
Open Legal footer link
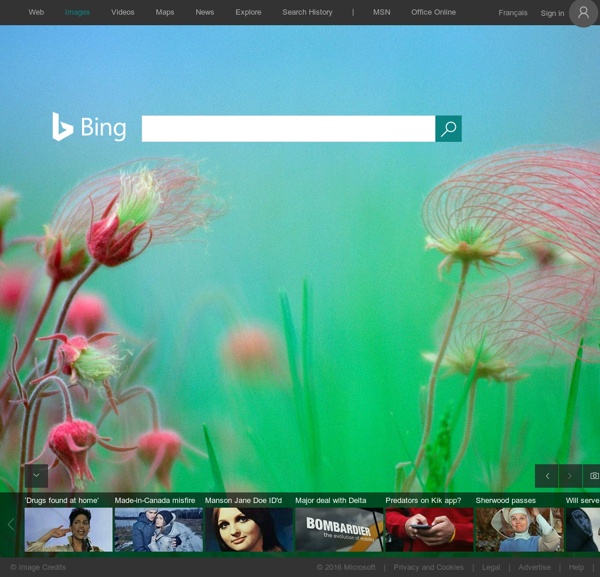point(491,567)
